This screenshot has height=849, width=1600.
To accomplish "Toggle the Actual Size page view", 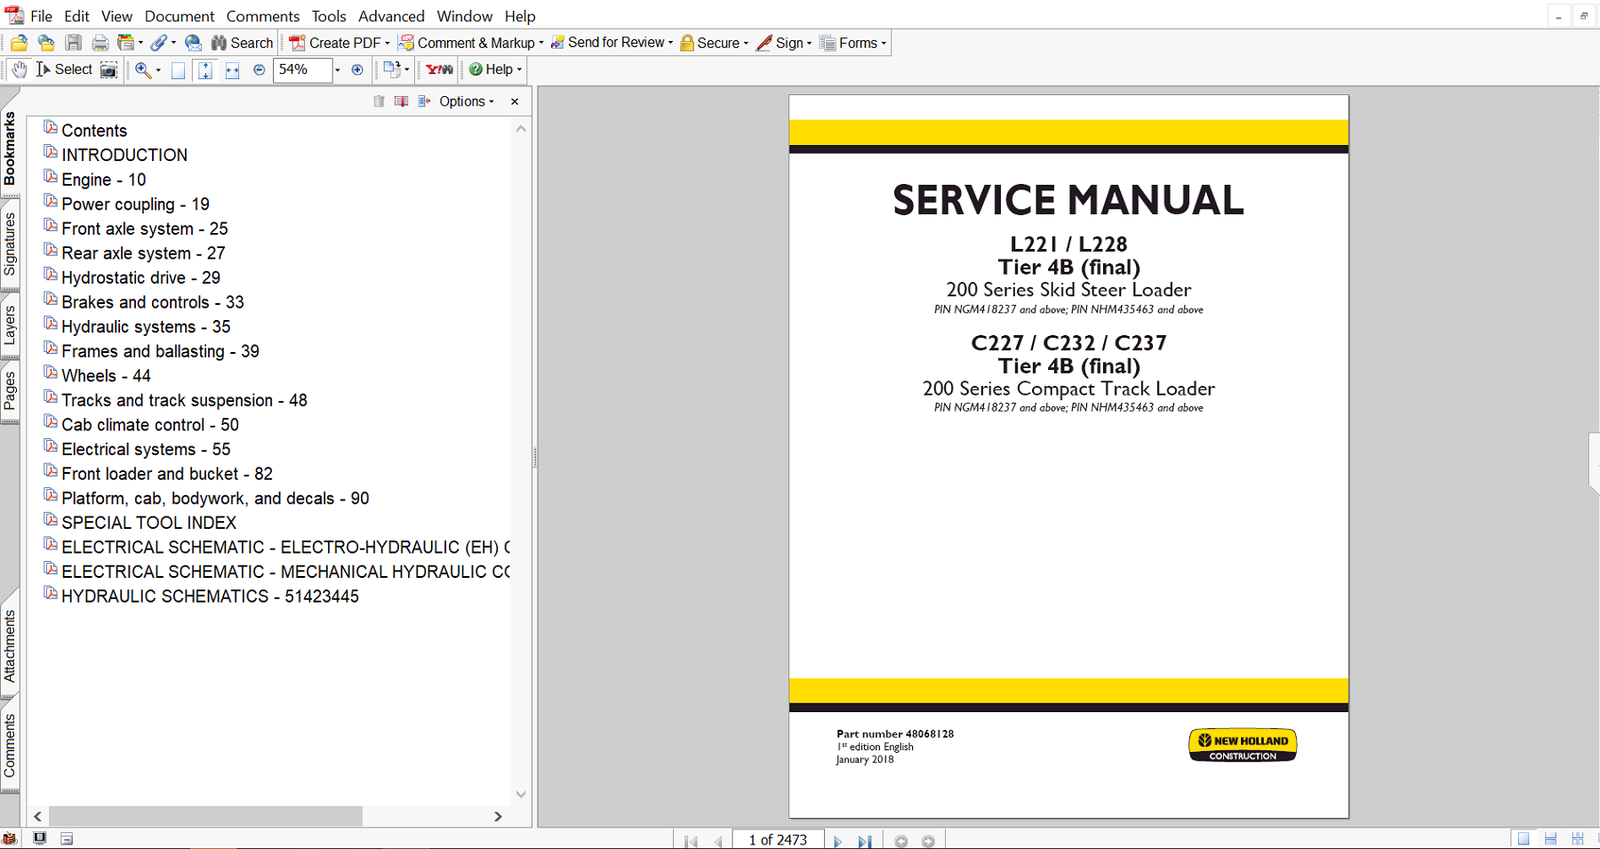I will point(178,70).
